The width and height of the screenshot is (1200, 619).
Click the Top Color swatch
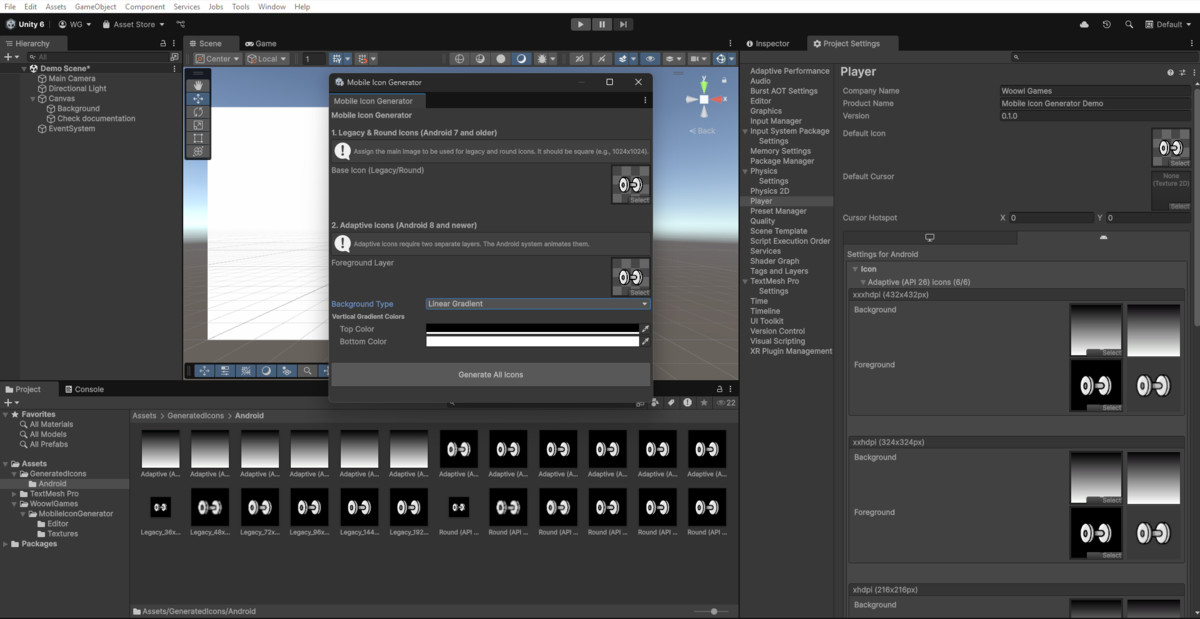(x=533, y=329)
